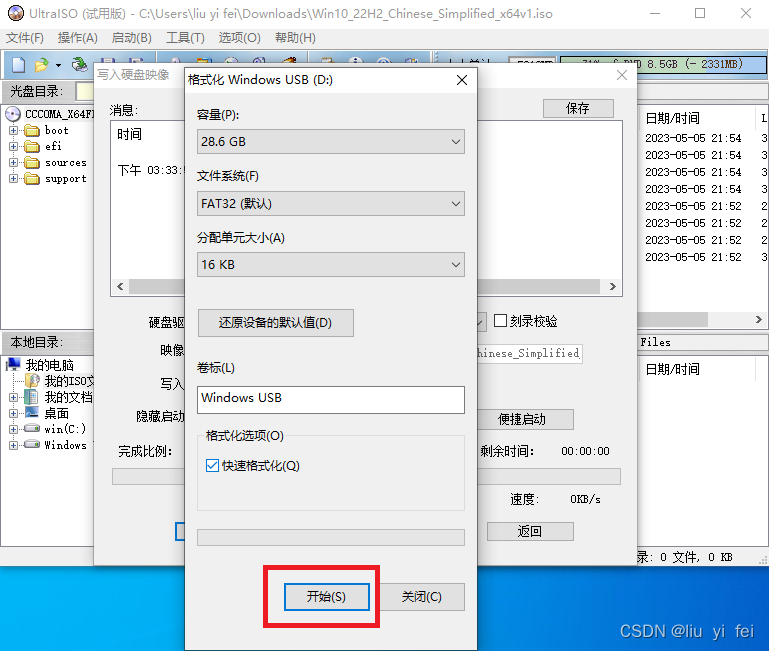769x651 pixels.
Task: Select the boot folder label
Action: click(56, 130)
